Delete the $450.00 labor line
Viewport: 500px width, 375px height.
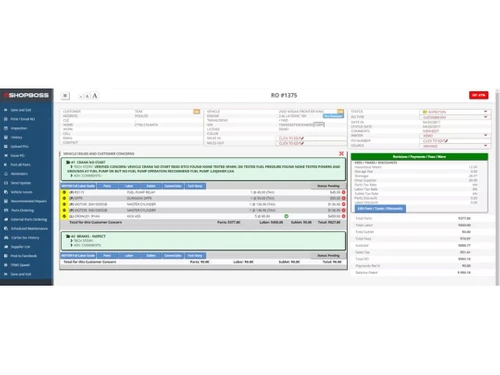coord(344,216)
